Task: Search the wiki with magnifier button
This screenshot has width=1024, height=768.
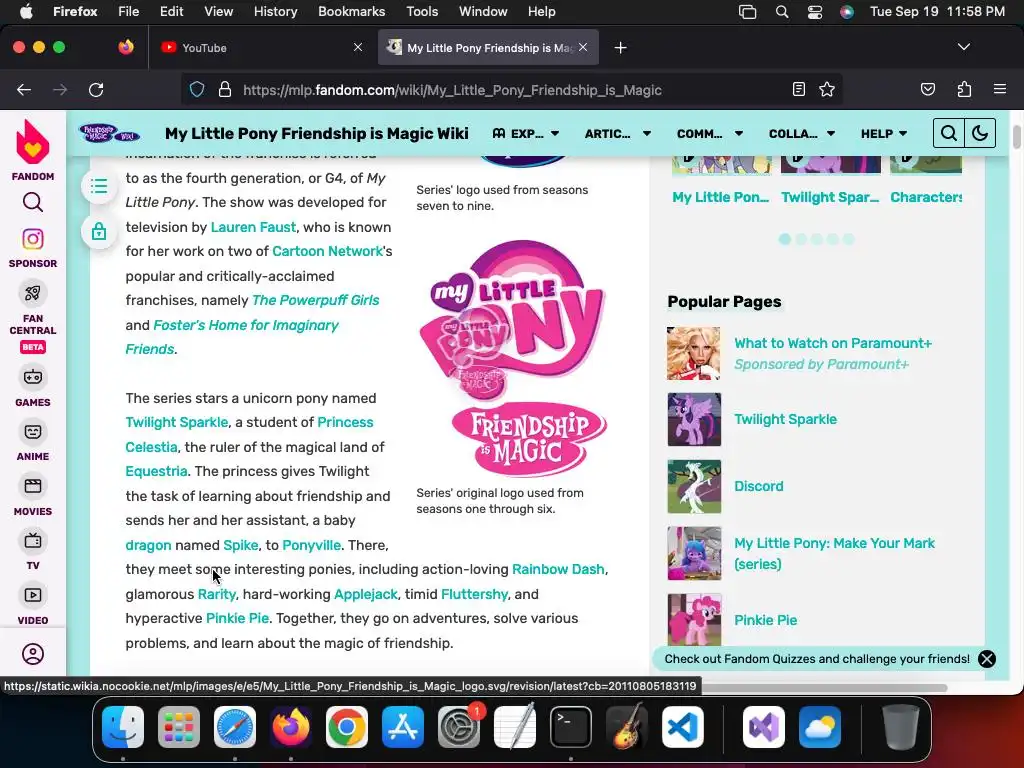Action: pyautogui.click(x=949, y=133)
